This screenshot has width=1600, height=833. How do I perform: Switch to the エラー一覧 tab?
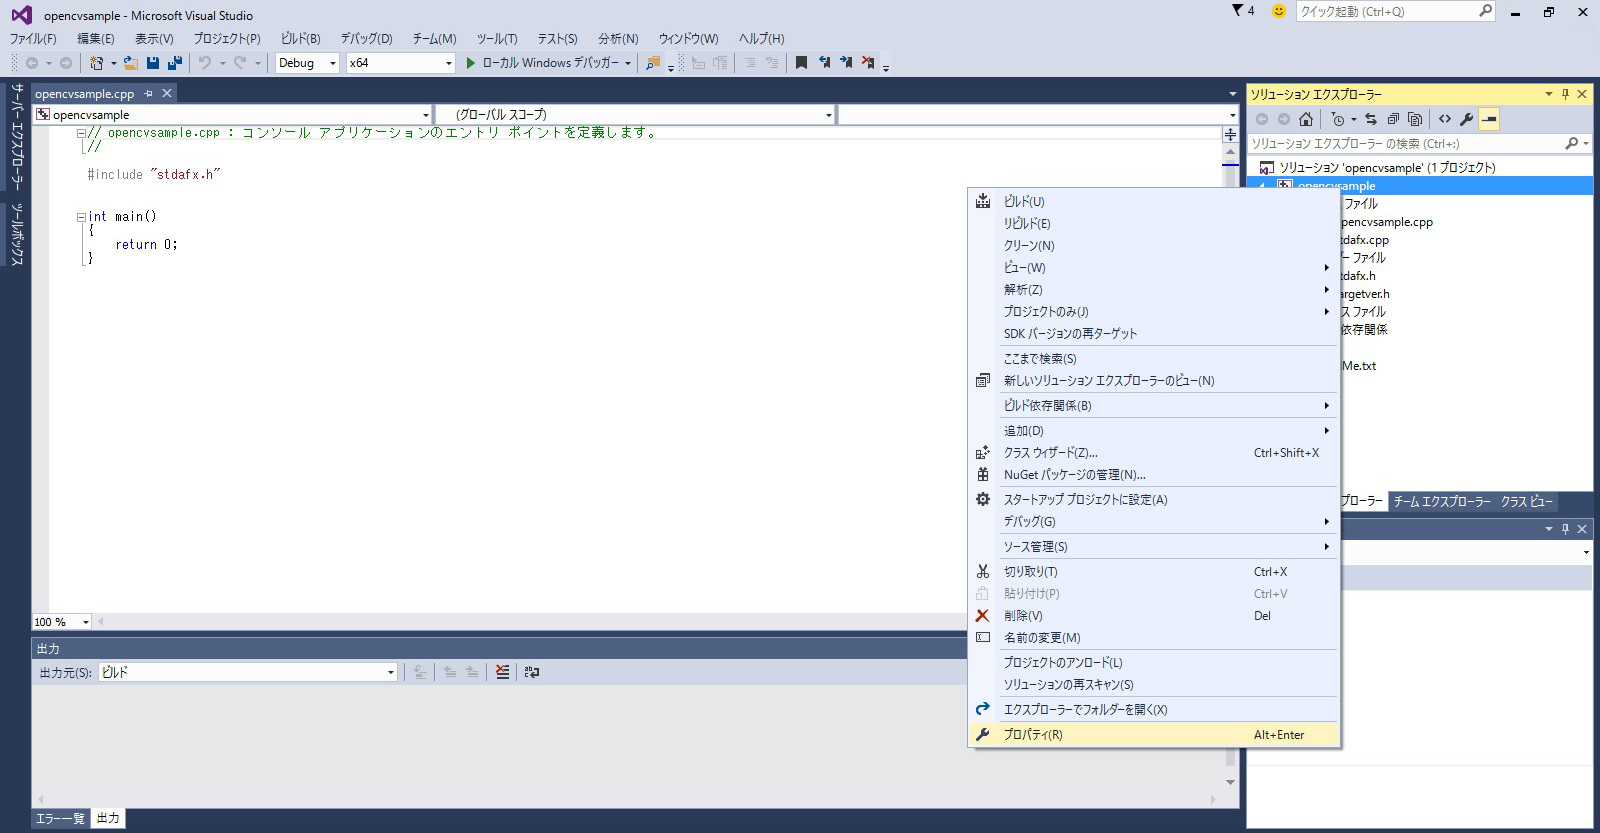60,818
